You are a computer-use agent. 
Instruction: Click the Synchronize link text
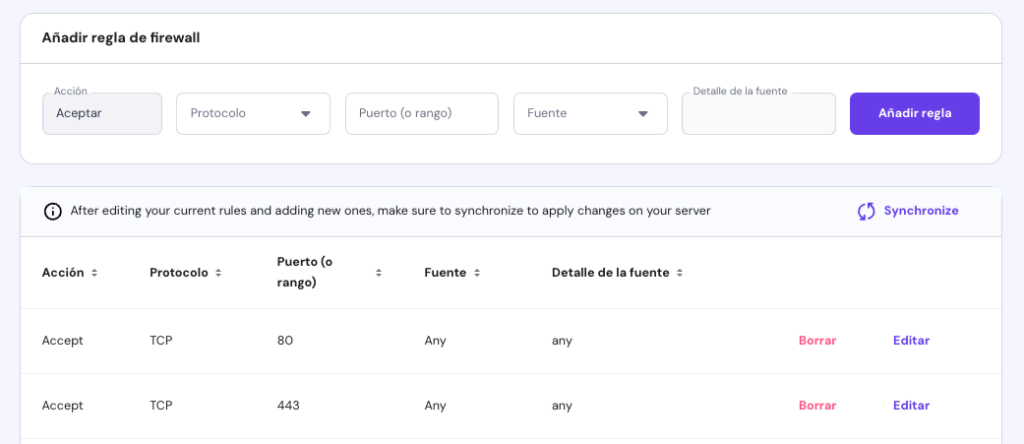(x=920, y=211)
